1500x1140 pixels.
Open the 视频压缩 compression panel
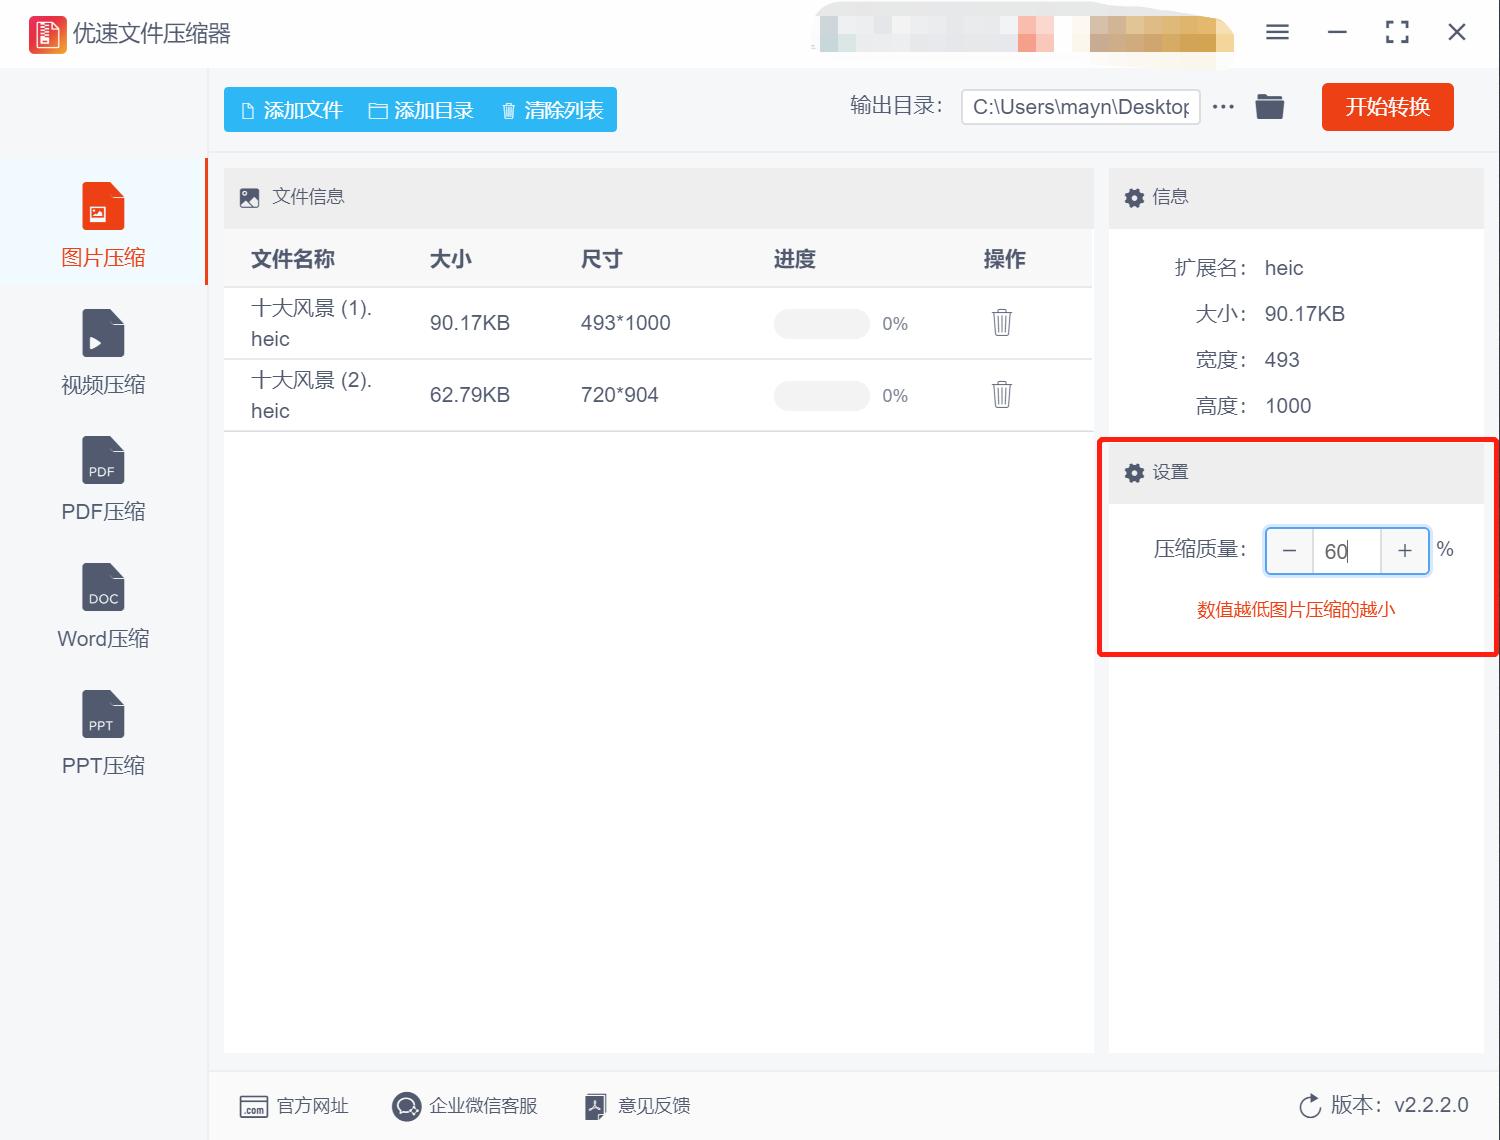(101, 350)
